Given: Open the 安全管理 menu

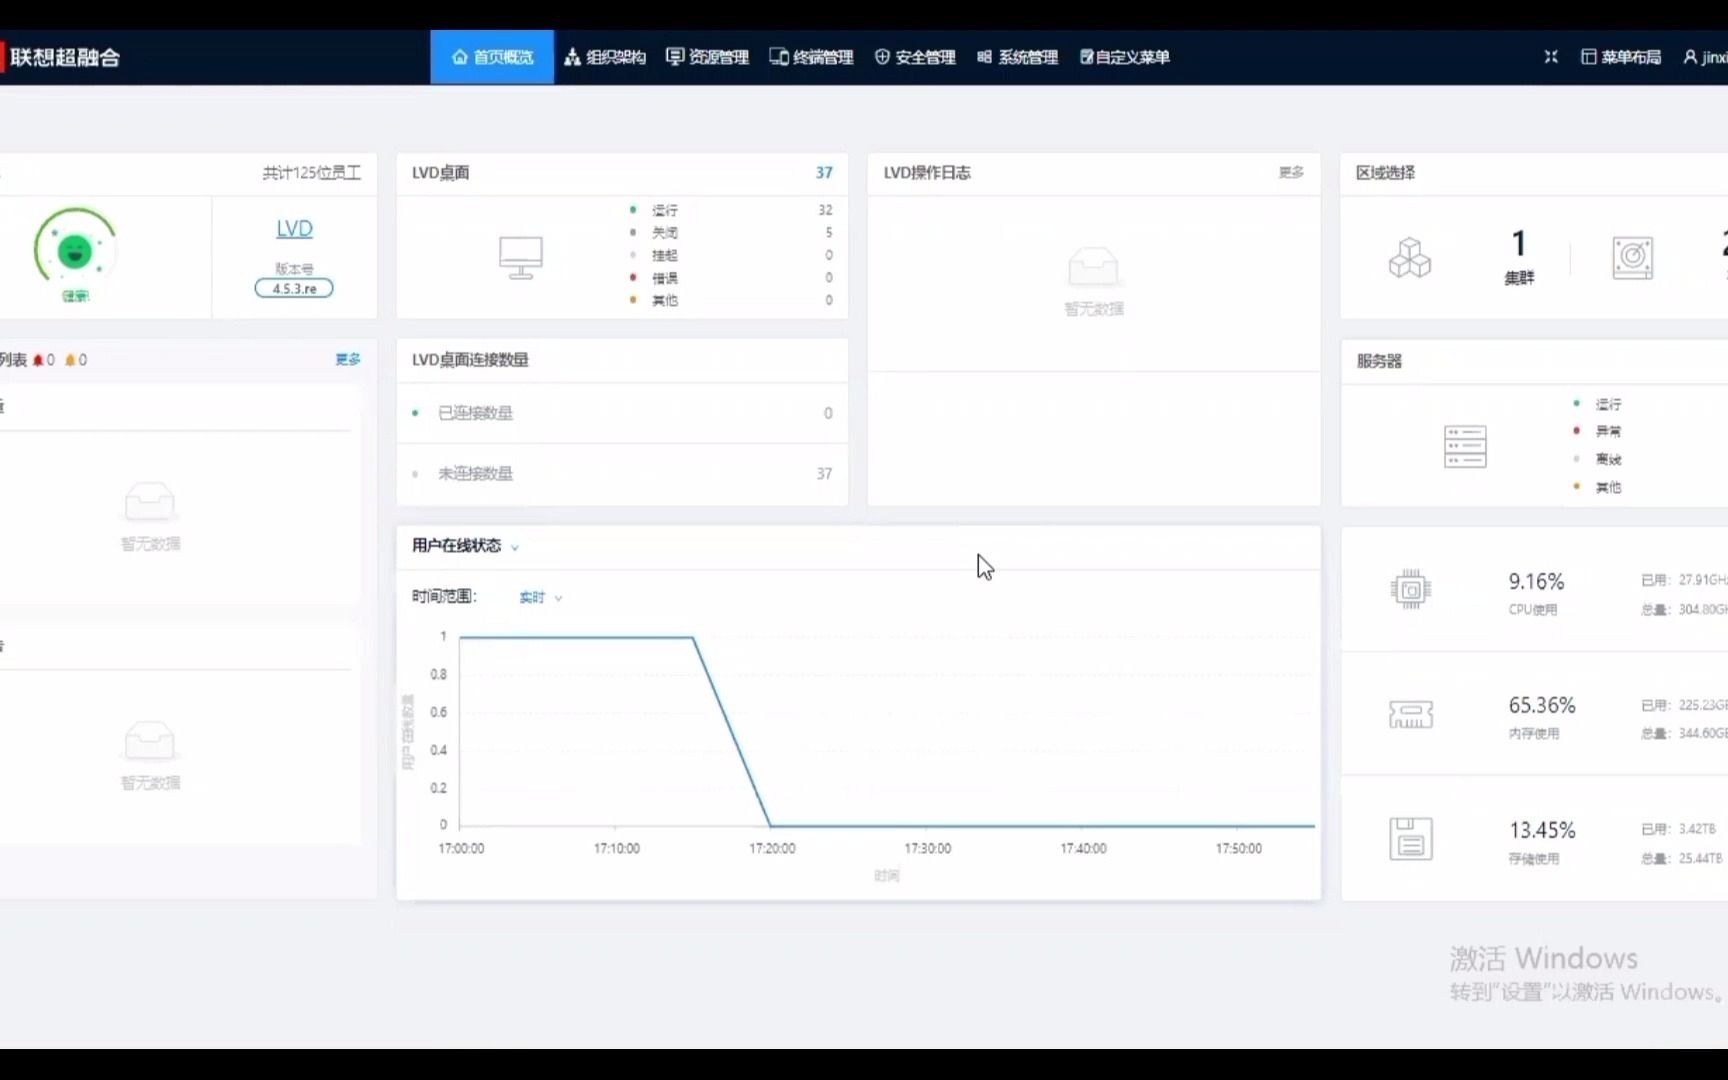Looking at the screenshot, I should pos(915,57).
